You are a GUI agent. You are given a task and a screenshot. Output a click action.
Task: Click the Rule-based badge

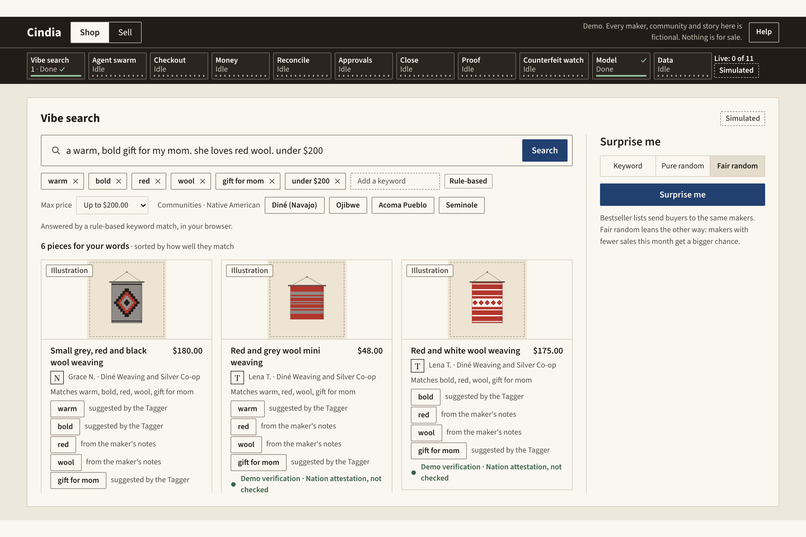click(x=468, y=181)
